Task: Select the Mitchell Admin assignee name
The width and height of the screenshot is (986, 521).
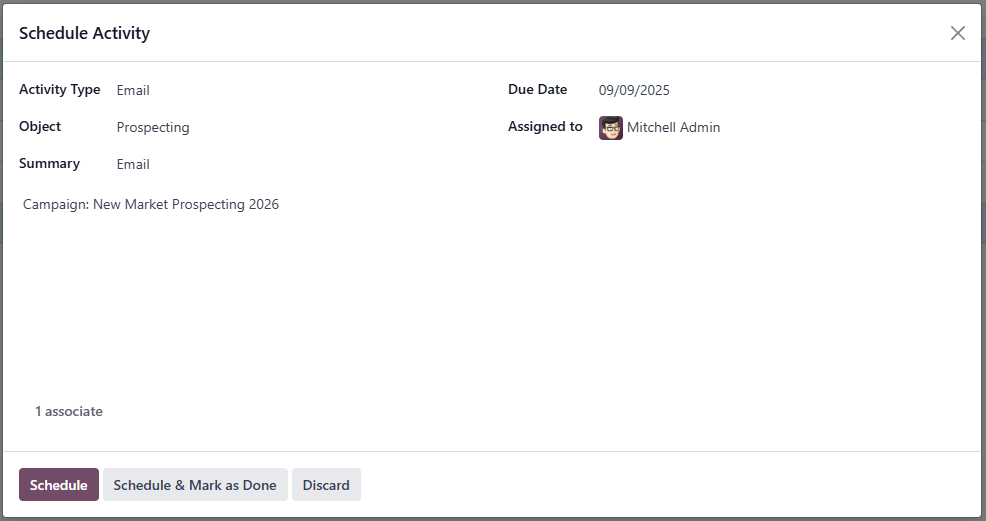Action: pos(673,127)
